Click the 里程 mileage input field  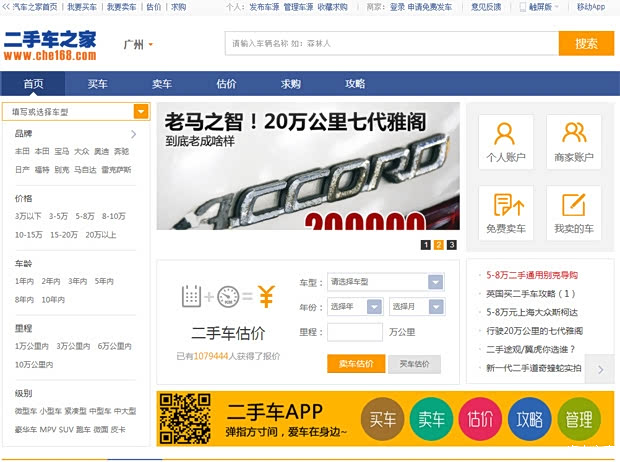pos(355,332)
